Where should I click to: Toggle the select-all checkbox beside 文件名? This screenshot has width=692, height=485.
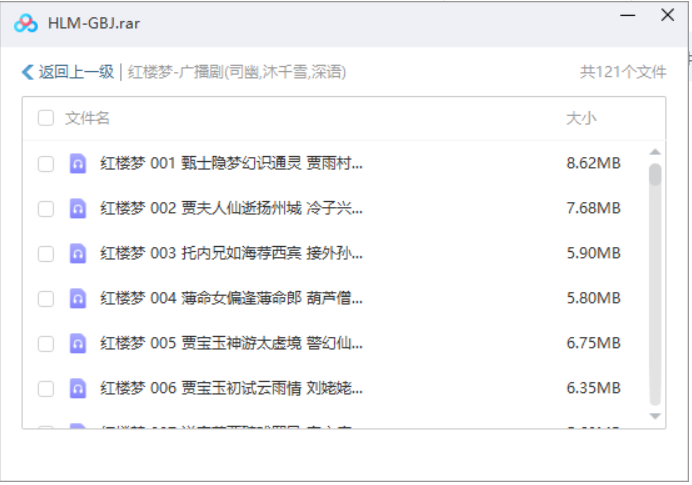click(46, 119)
